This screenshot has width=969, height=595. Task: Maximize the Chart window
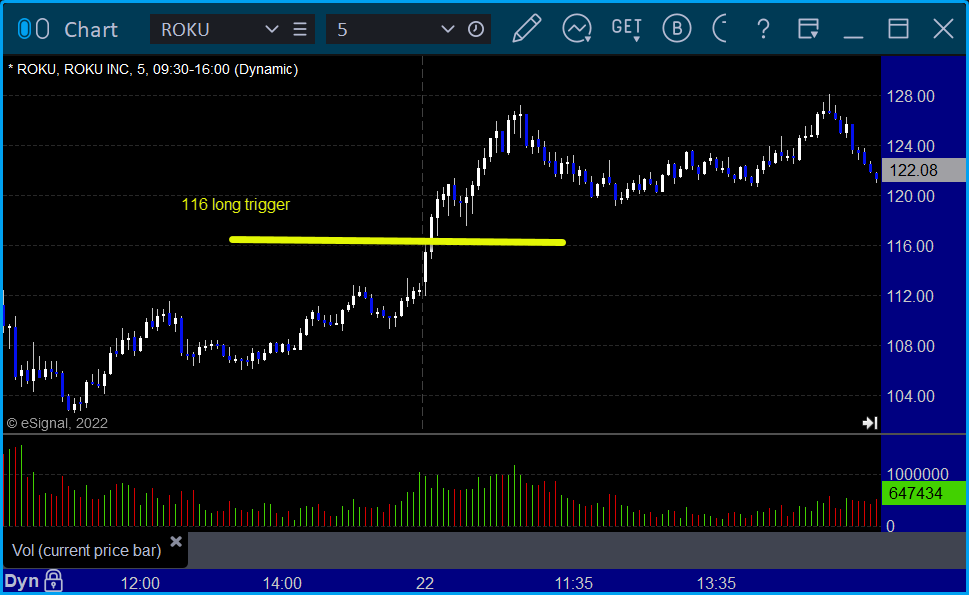tap(898, 29)
